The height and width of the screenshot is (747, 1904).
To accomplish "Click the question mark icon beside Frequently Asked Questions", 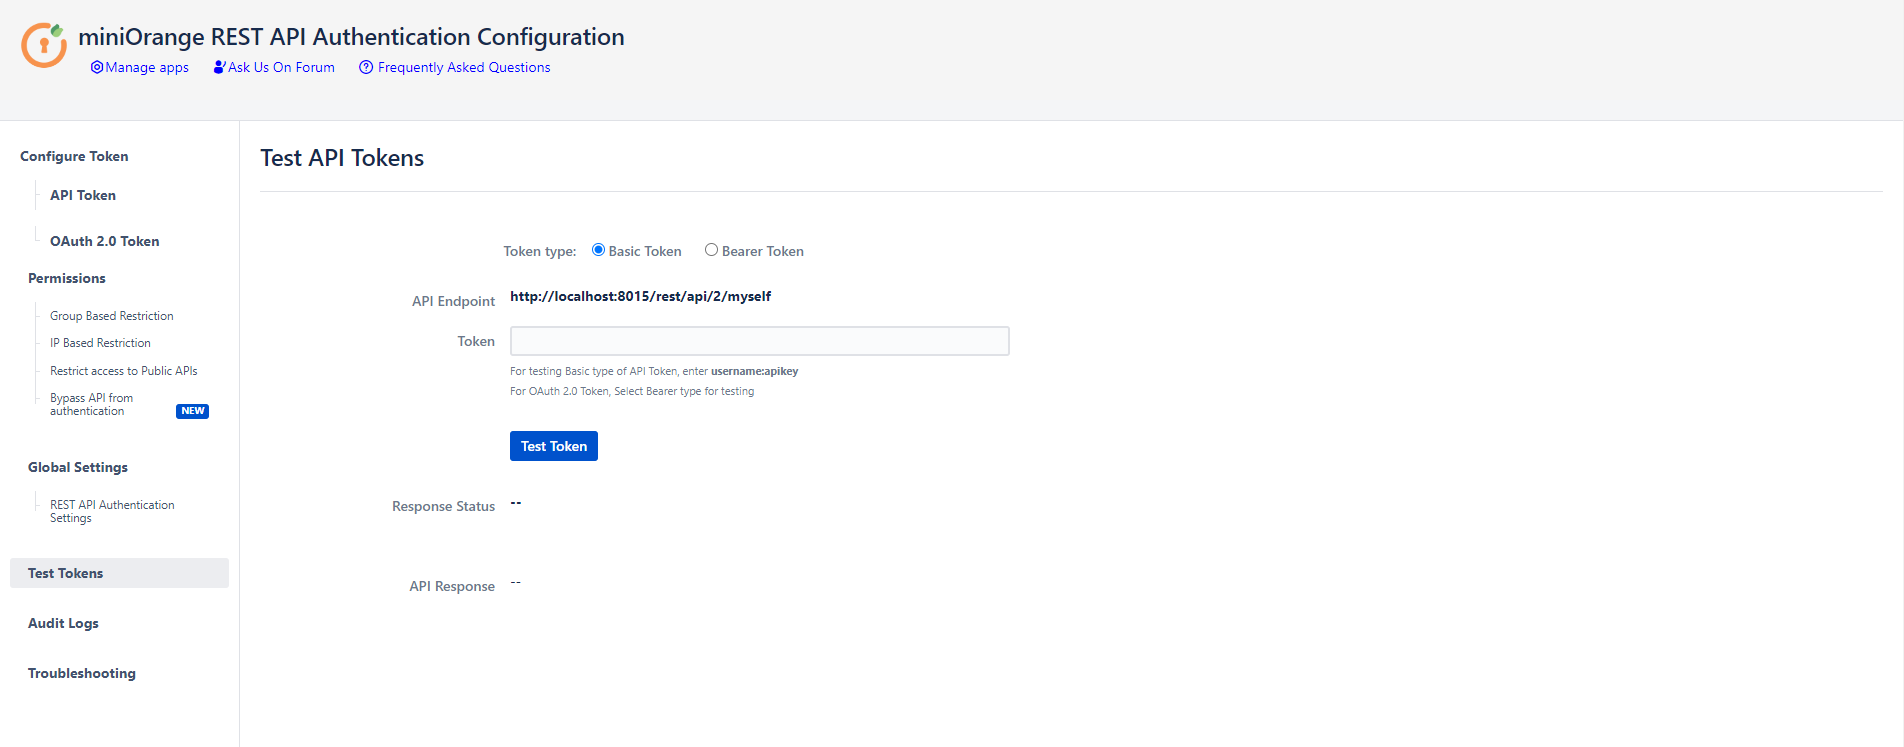I will [366, 67].
